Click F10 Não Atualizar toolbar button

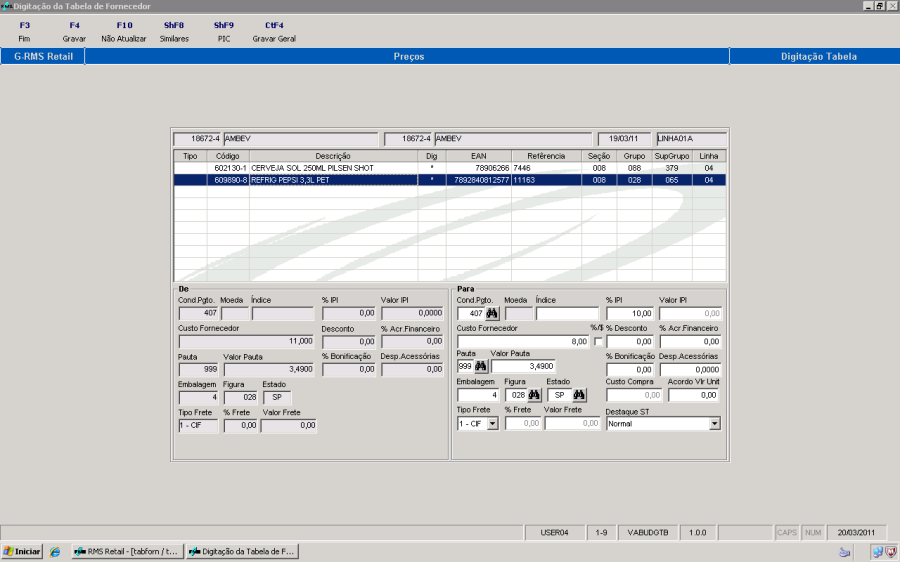coord(124,32)
